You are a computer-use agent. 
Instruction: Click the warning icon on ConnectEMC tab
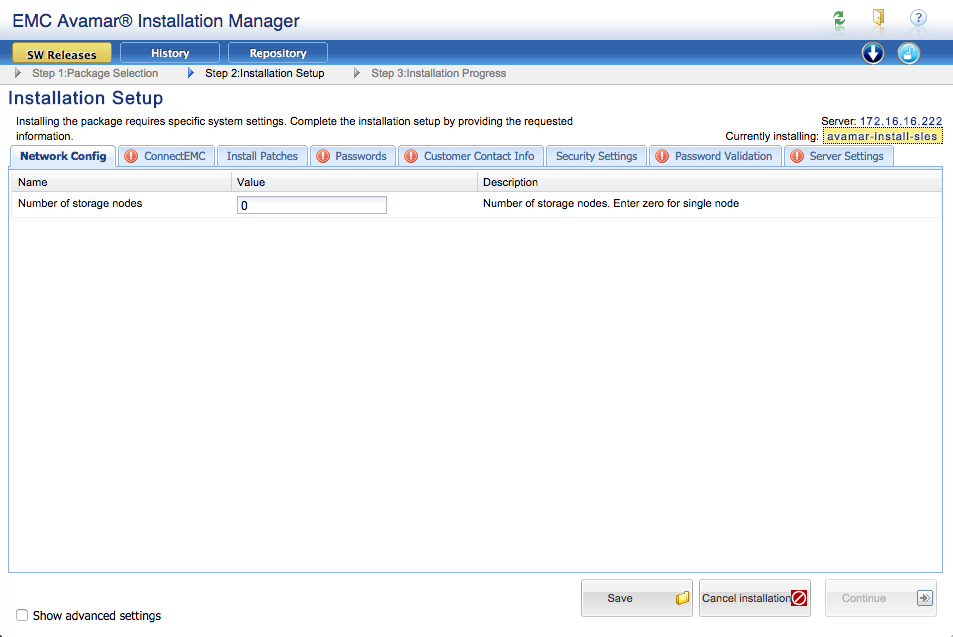131,156
